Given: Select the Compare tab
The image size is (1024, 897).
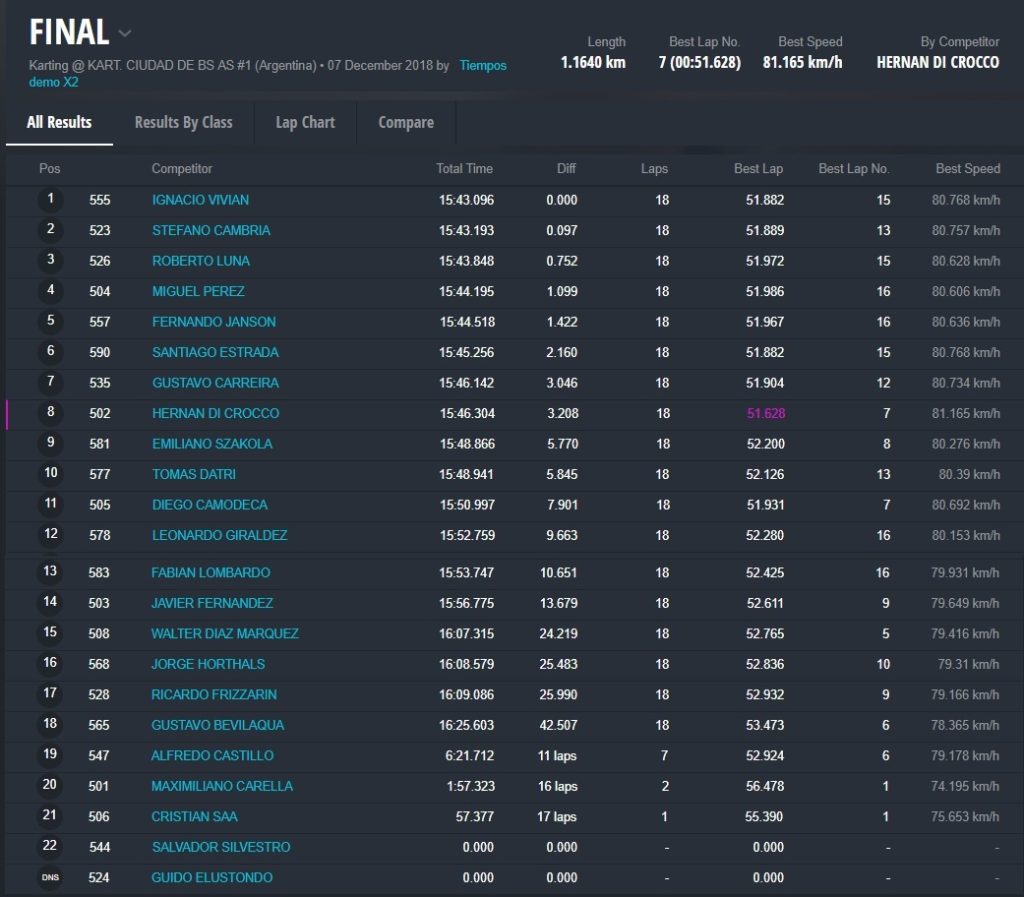Looking at the screenshot, I should [405, 122].
